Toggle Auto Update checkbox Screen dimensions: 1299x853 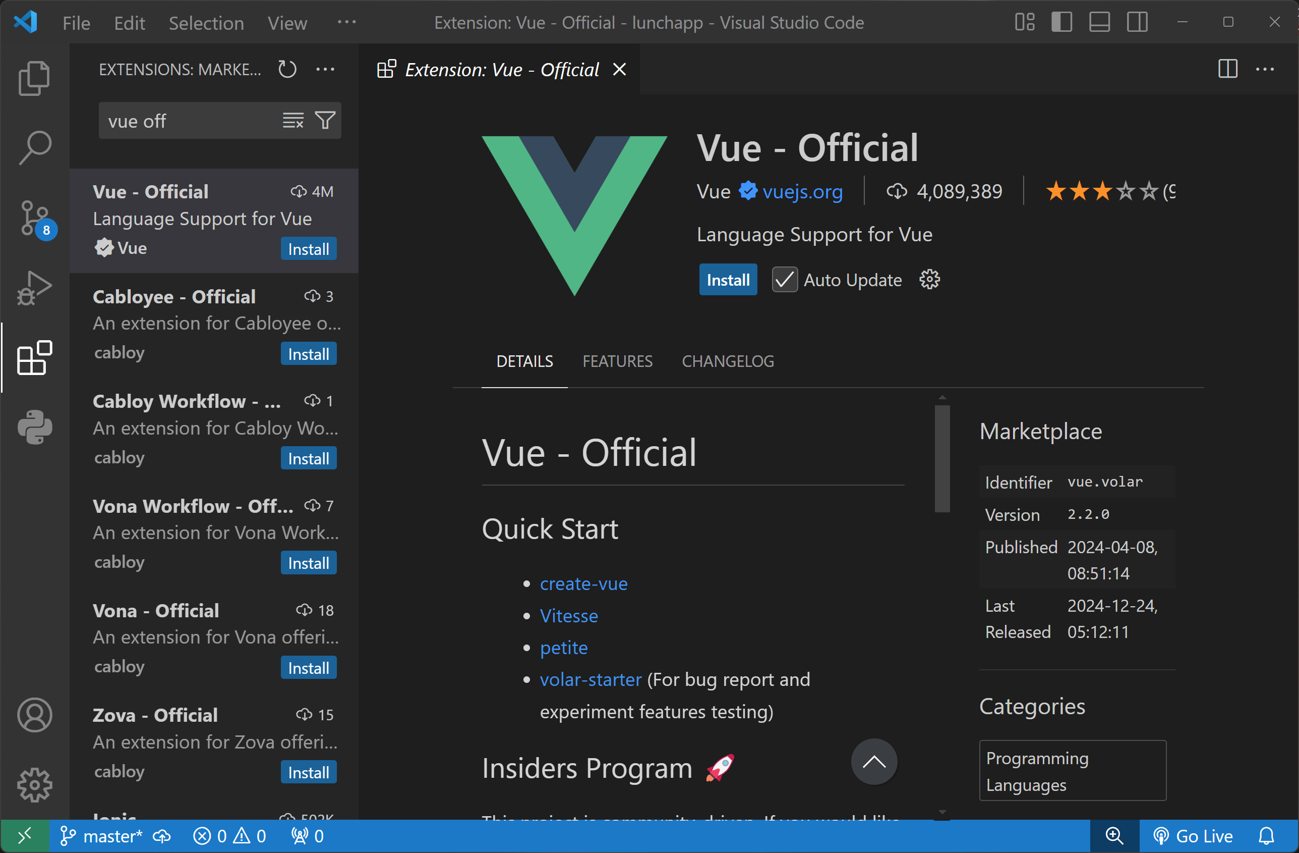coord(785,280)
